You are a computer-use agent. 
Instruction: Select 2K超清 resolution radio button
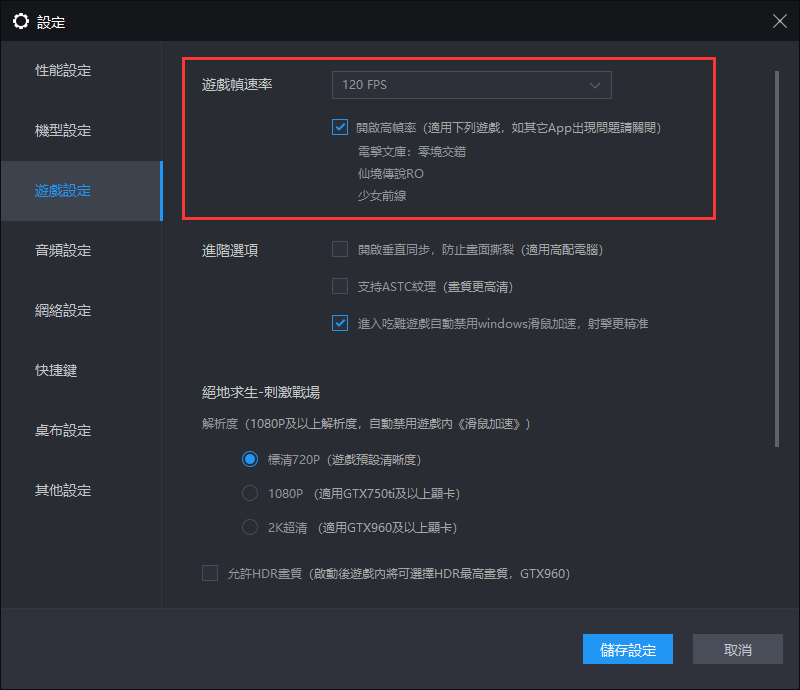pos(250,527)
